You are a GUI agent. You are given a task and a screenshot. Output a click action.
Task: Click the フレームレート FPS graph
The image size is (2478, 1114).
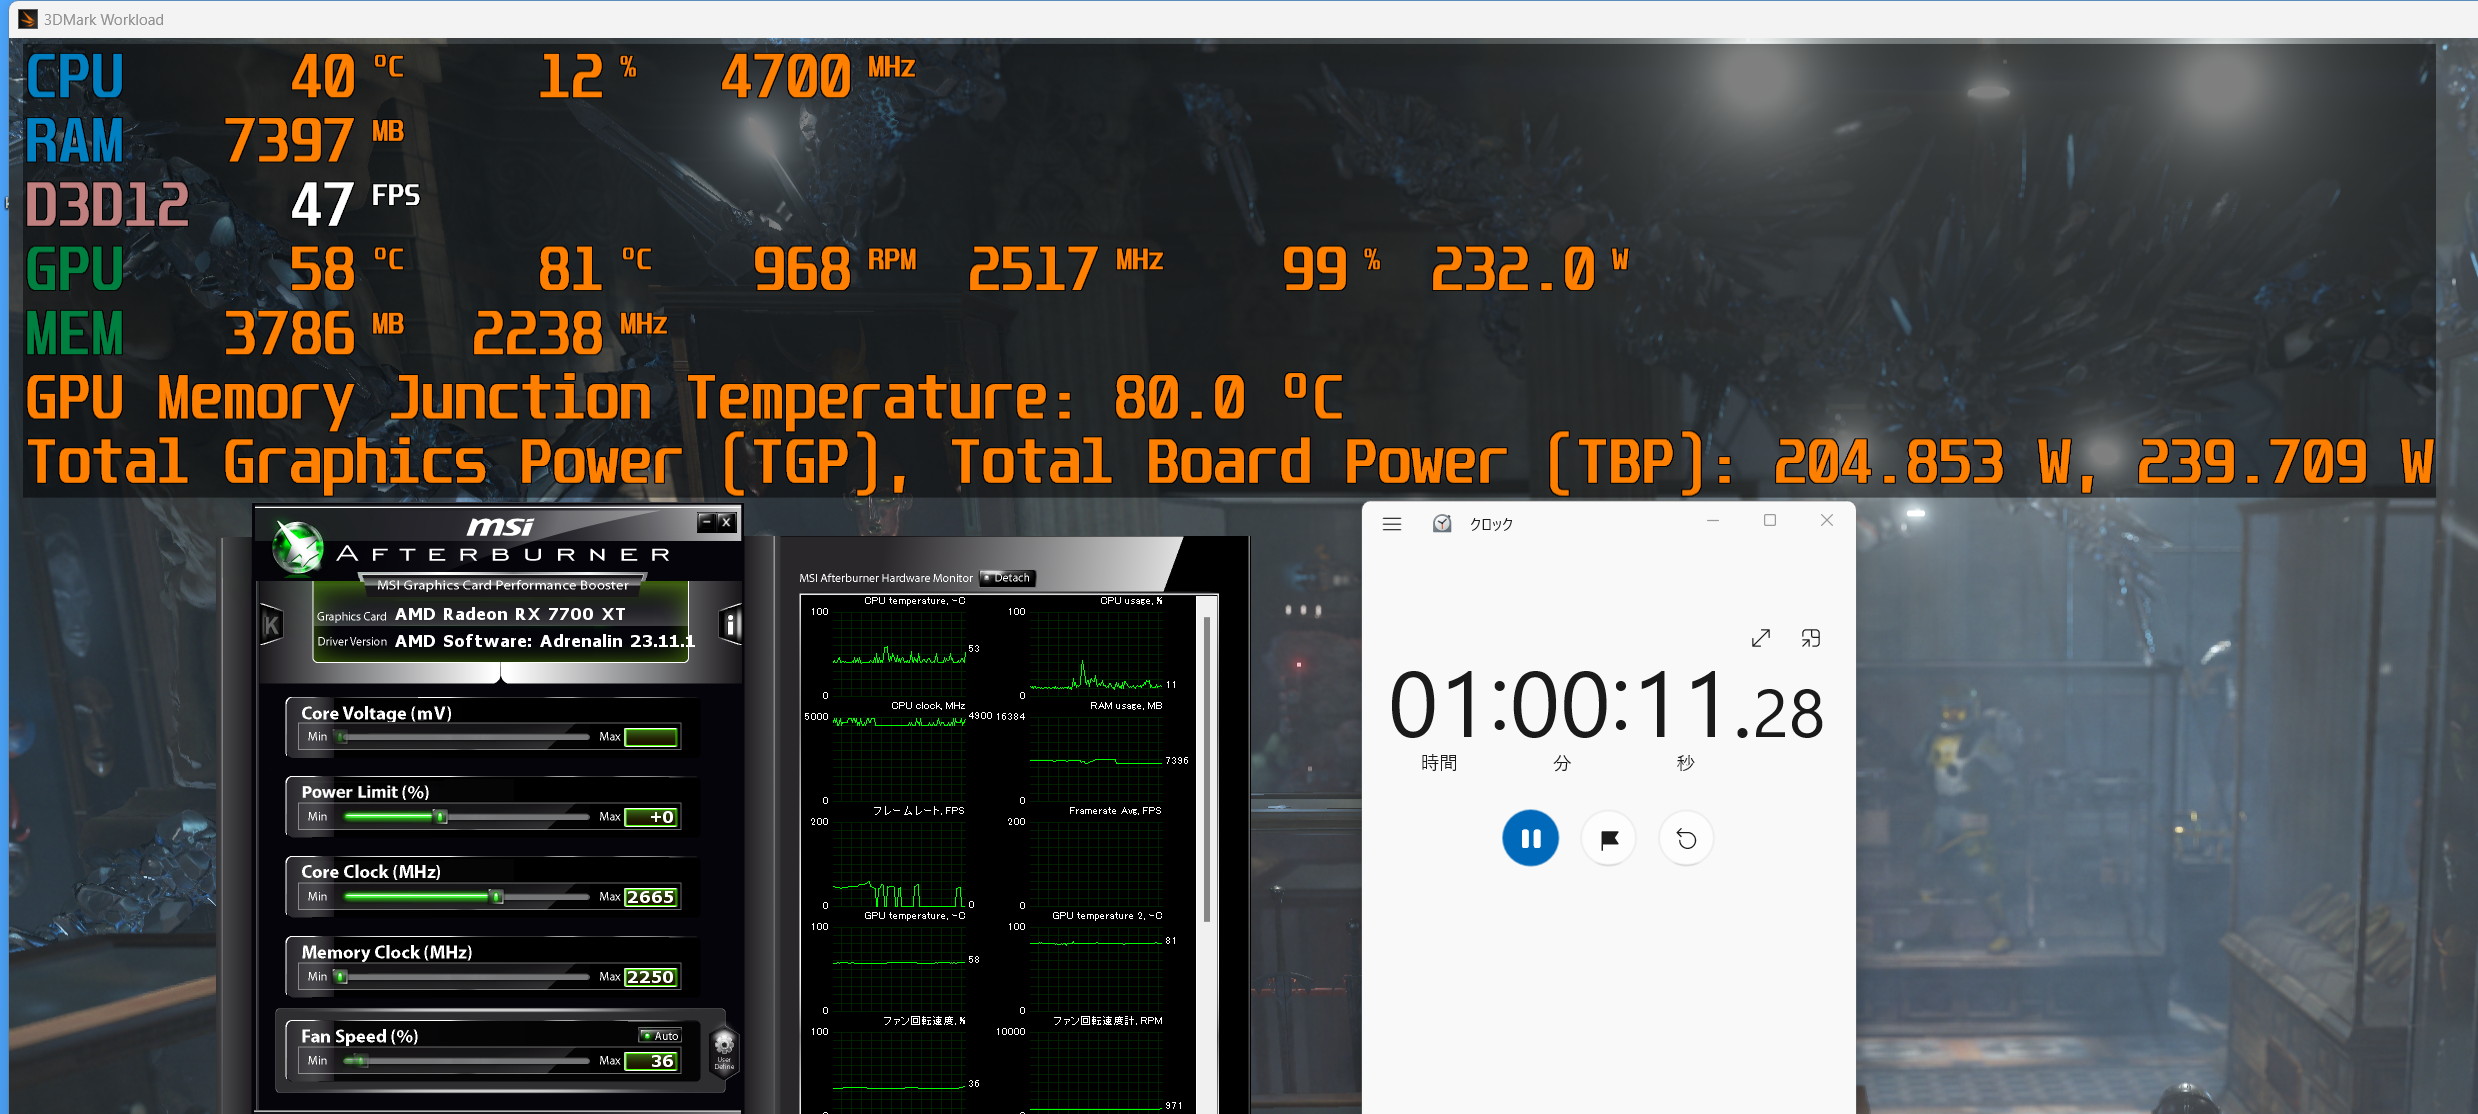(x=898, y=862)
